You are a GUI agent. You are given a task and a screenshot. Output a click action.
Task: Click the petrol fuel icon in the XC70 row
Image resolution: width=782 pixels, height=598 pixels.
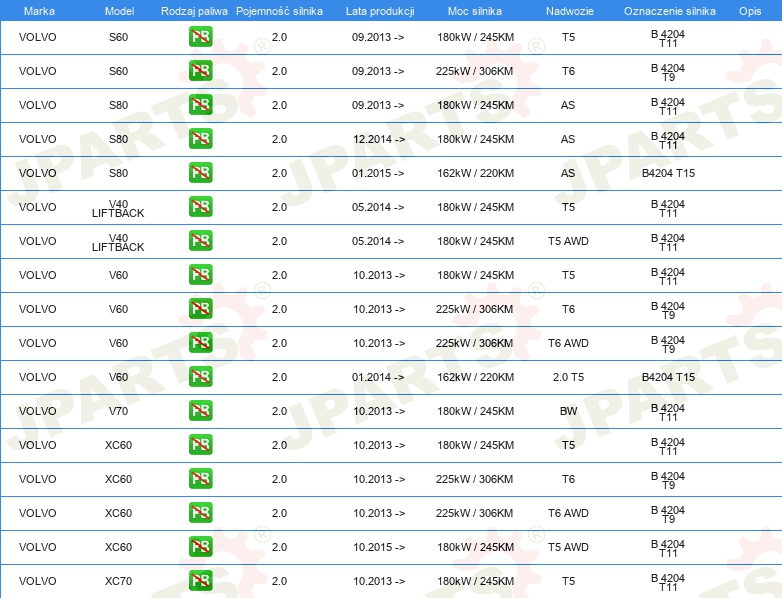click(200, 581)
